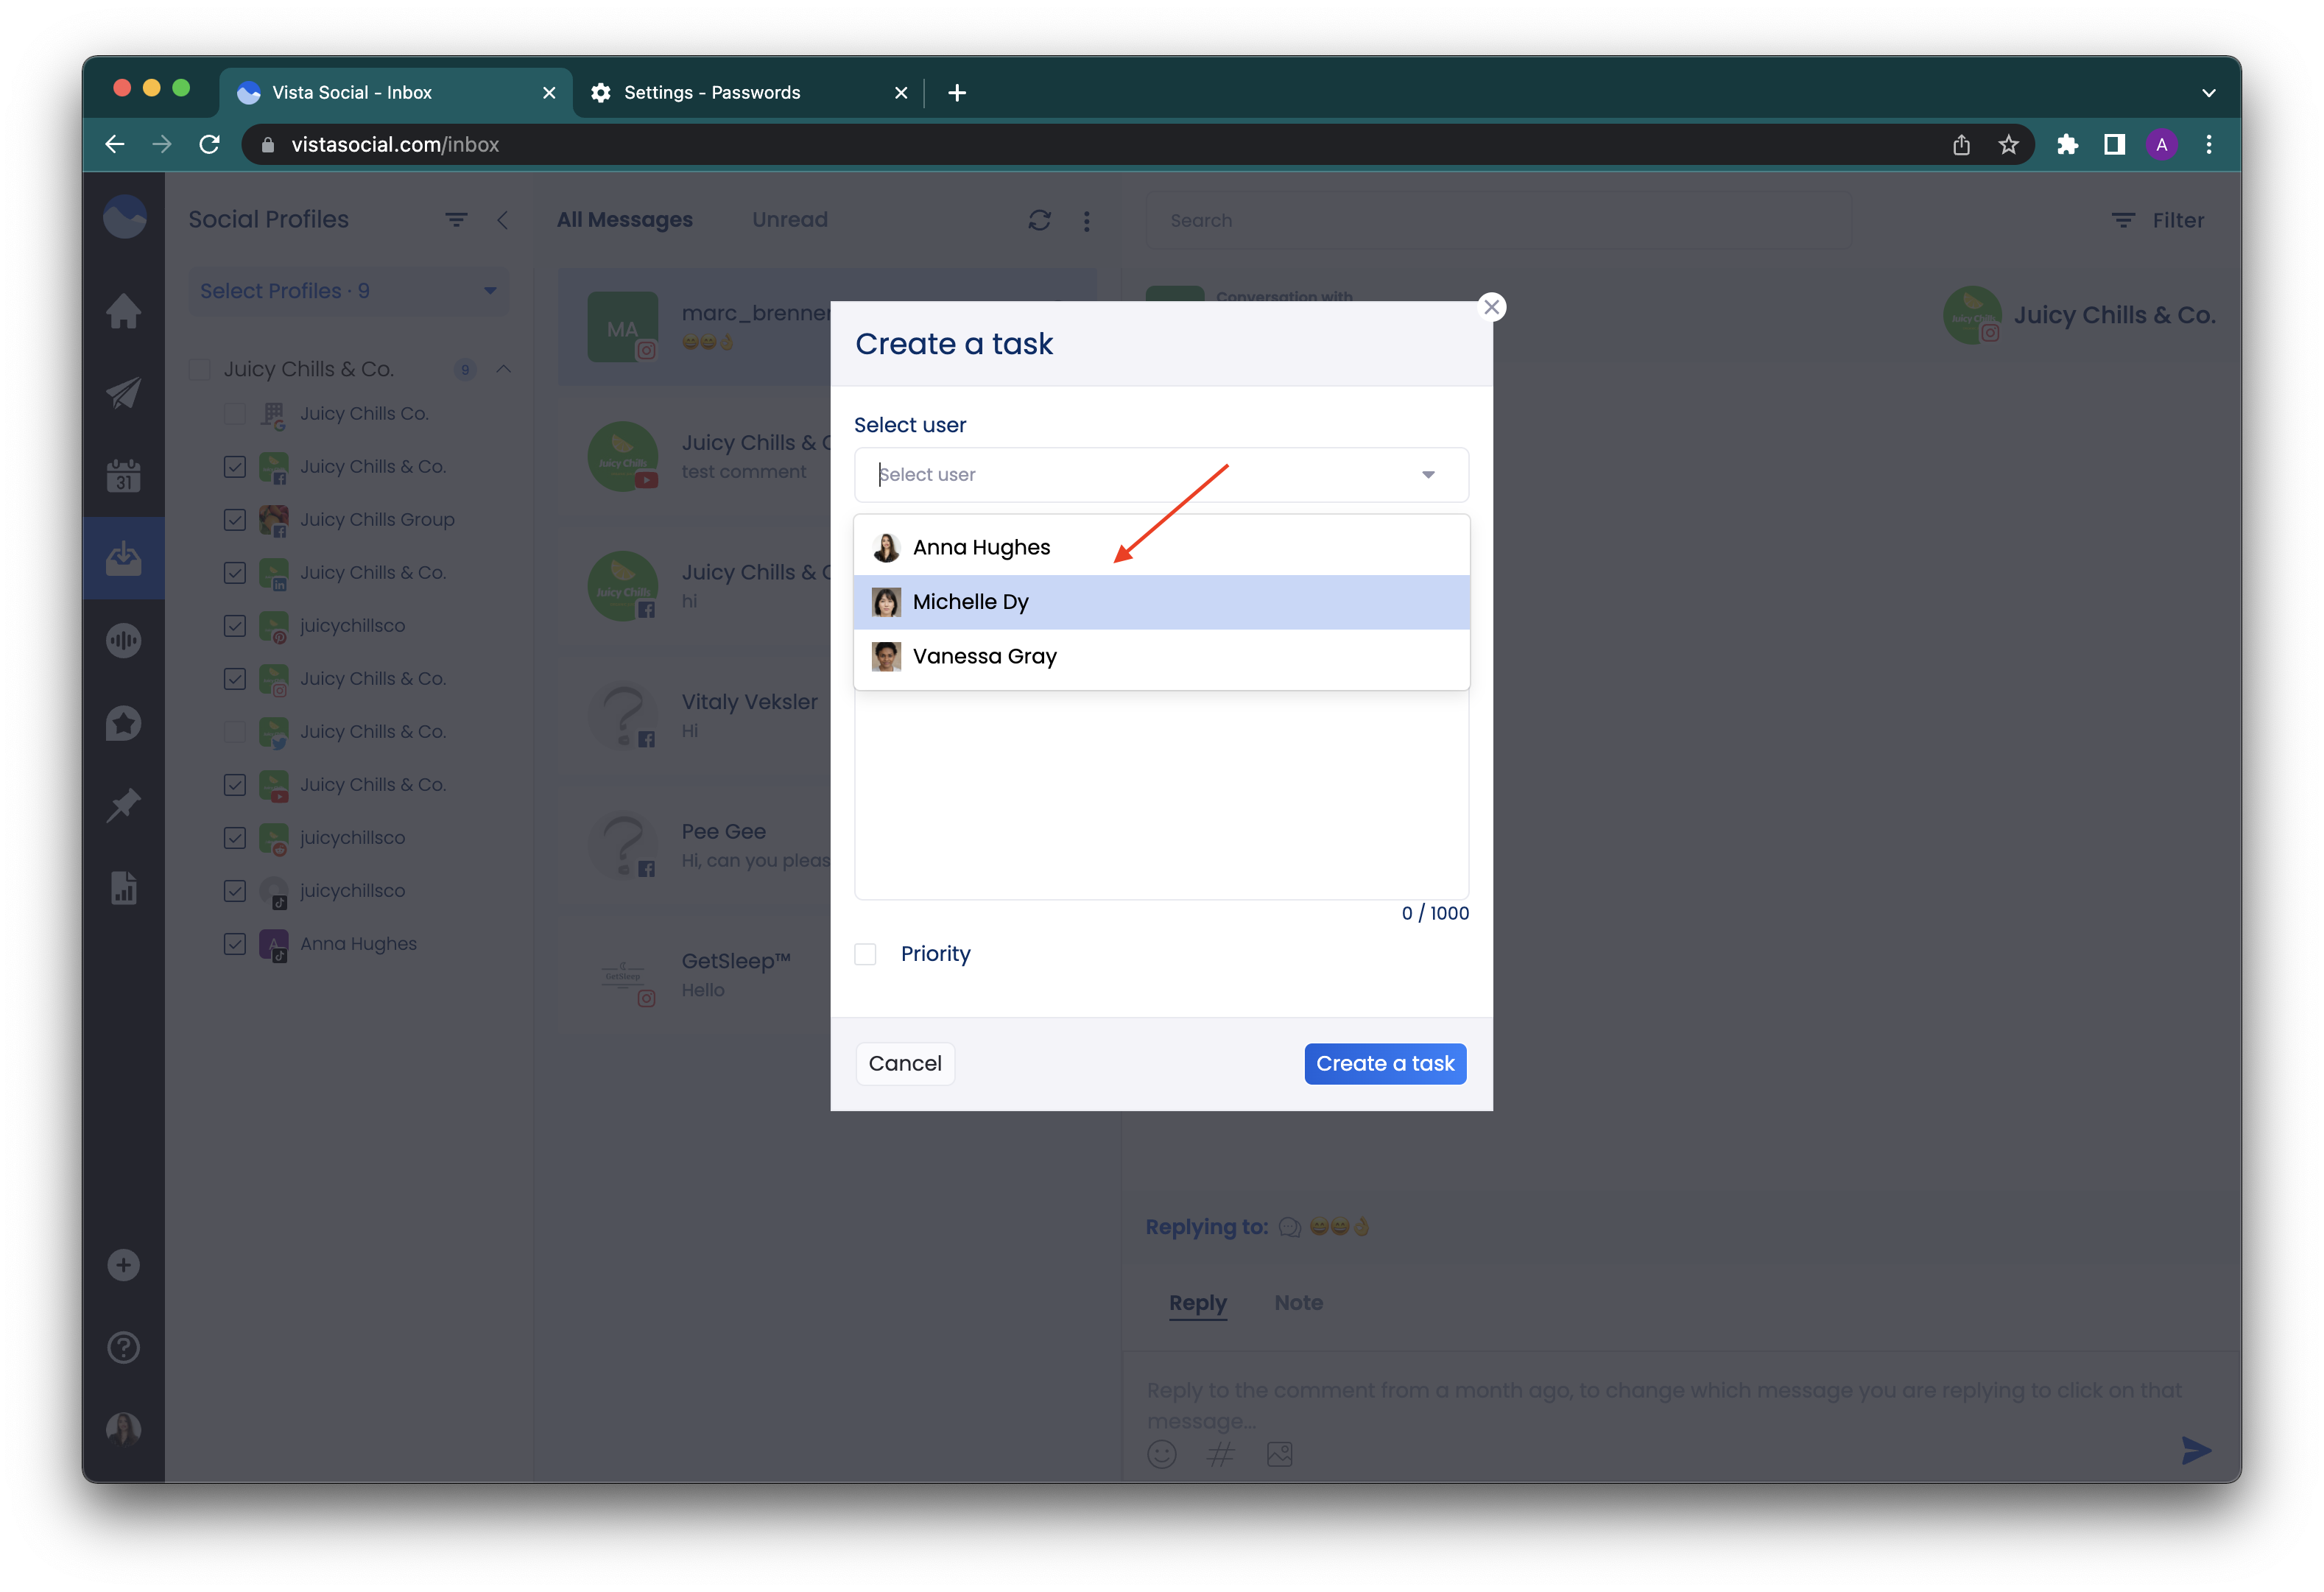The width and height of the screenshot is (2324, 1592).
Task: Open the browser extensions puzzle icon
Action: coord(2066,145)
